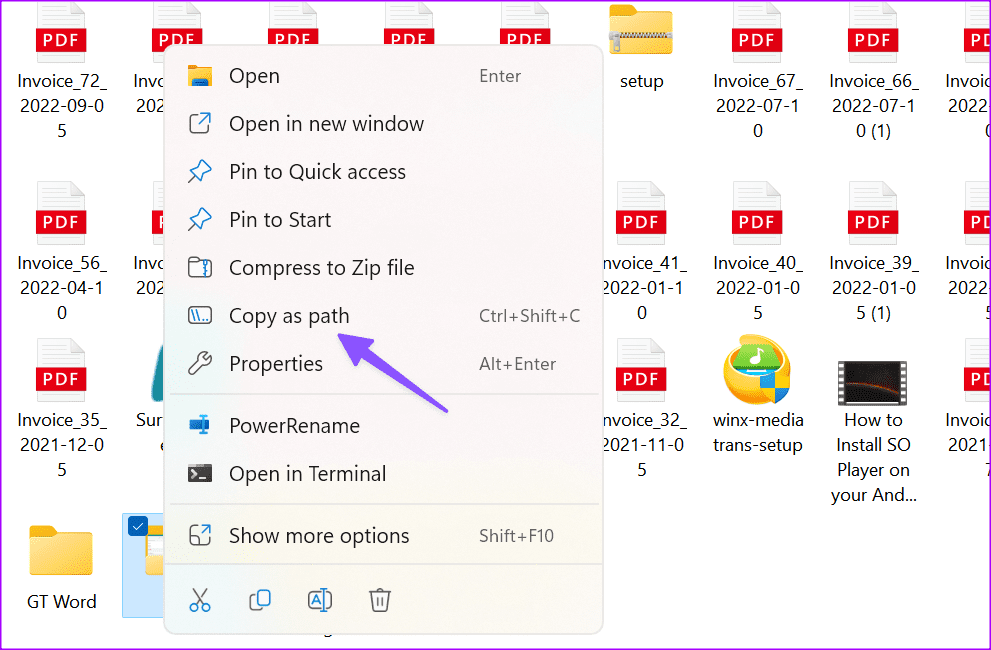
Task: Expand Show more options
Action: pyautogui.click(x=319, y=536)
